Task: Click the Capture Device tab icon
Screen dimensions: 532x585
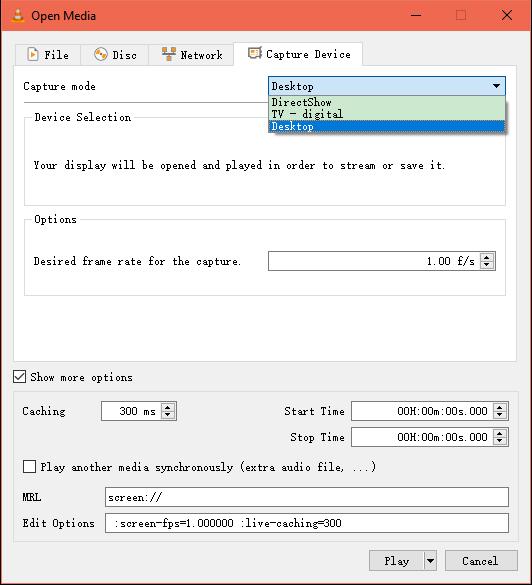Action: point(254,53)
